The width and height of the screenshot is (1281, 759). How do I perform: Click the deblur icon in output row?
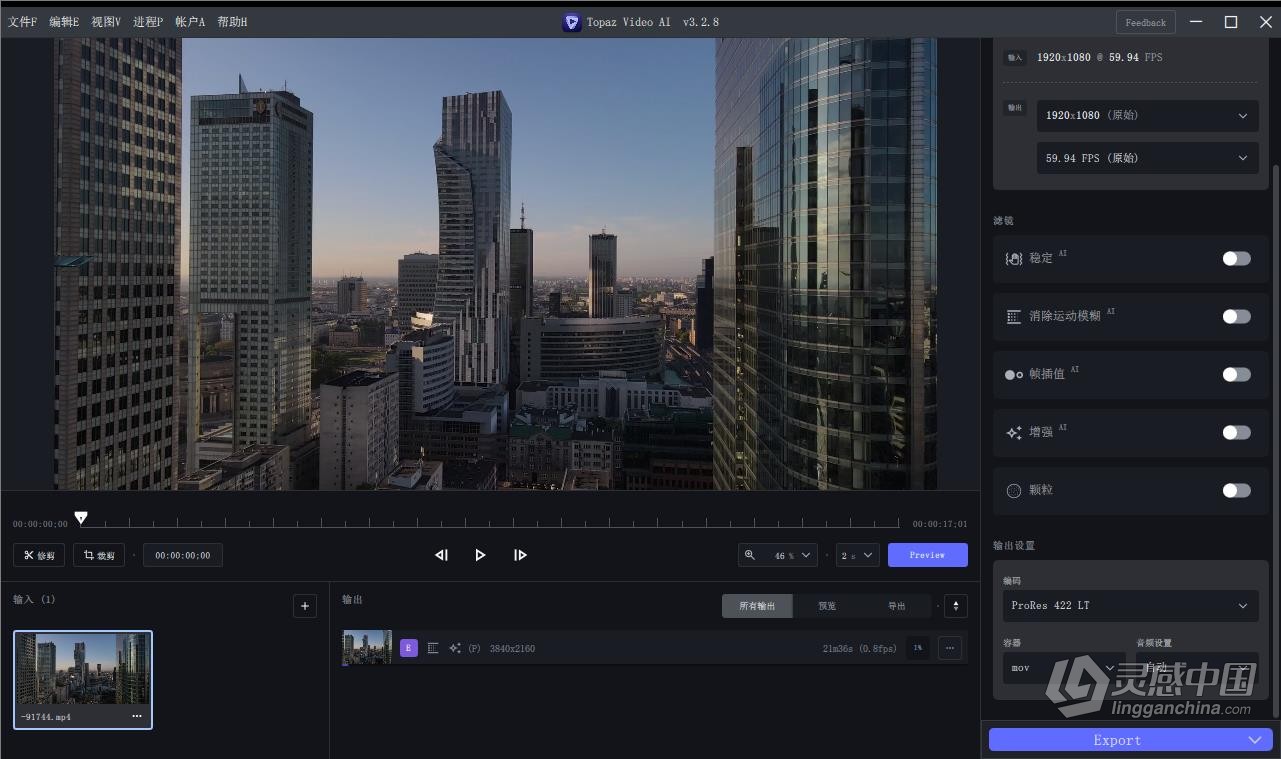[x=433, y=648]
